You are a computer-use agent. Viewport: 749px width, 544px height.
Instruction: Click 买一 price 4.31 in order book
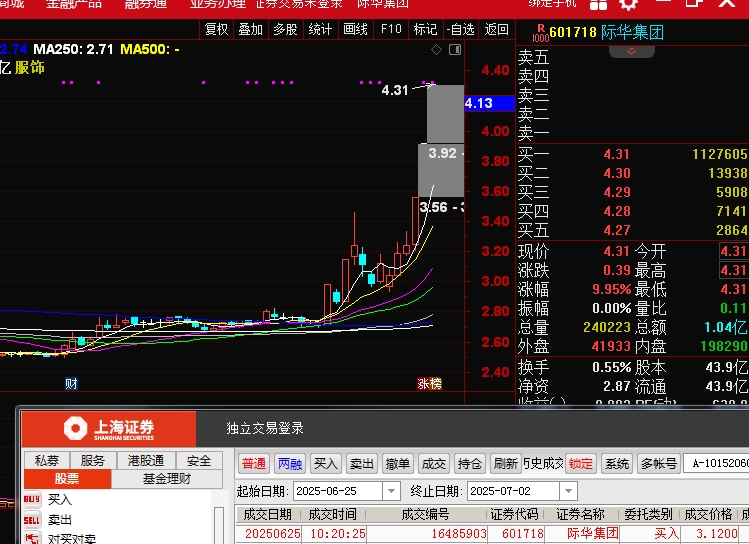point(616,154)
